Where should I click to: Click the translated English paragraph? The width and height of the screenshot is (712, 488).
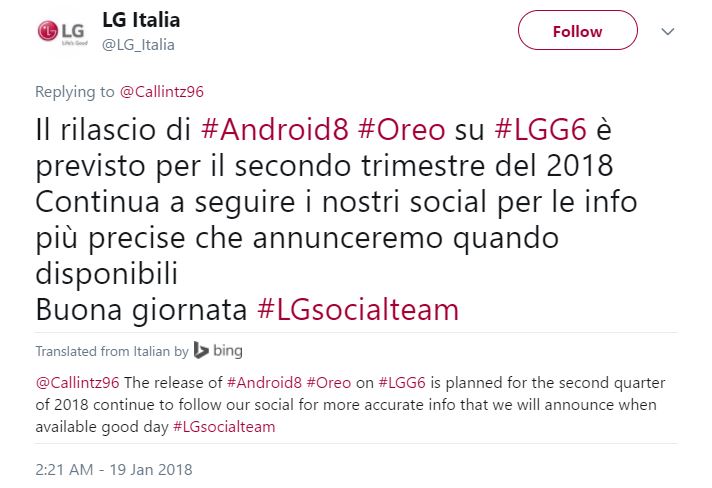tap(350, 404)
